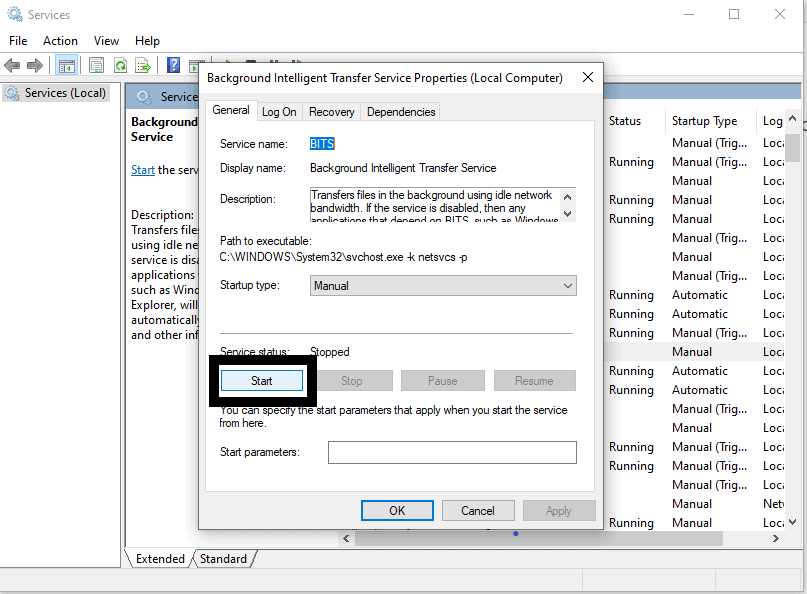Open the View menu
The image size is (807, 594).
106,41
